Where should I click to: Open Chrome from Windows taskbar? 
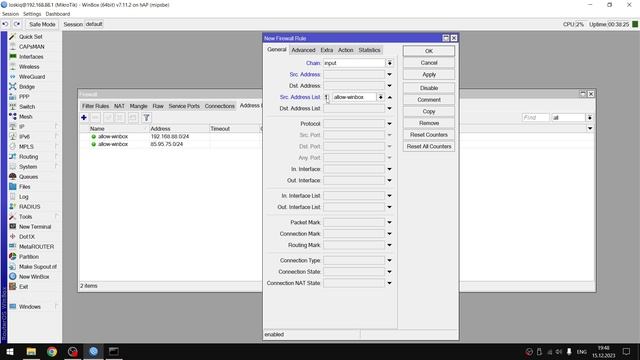(x=52, y=351)
